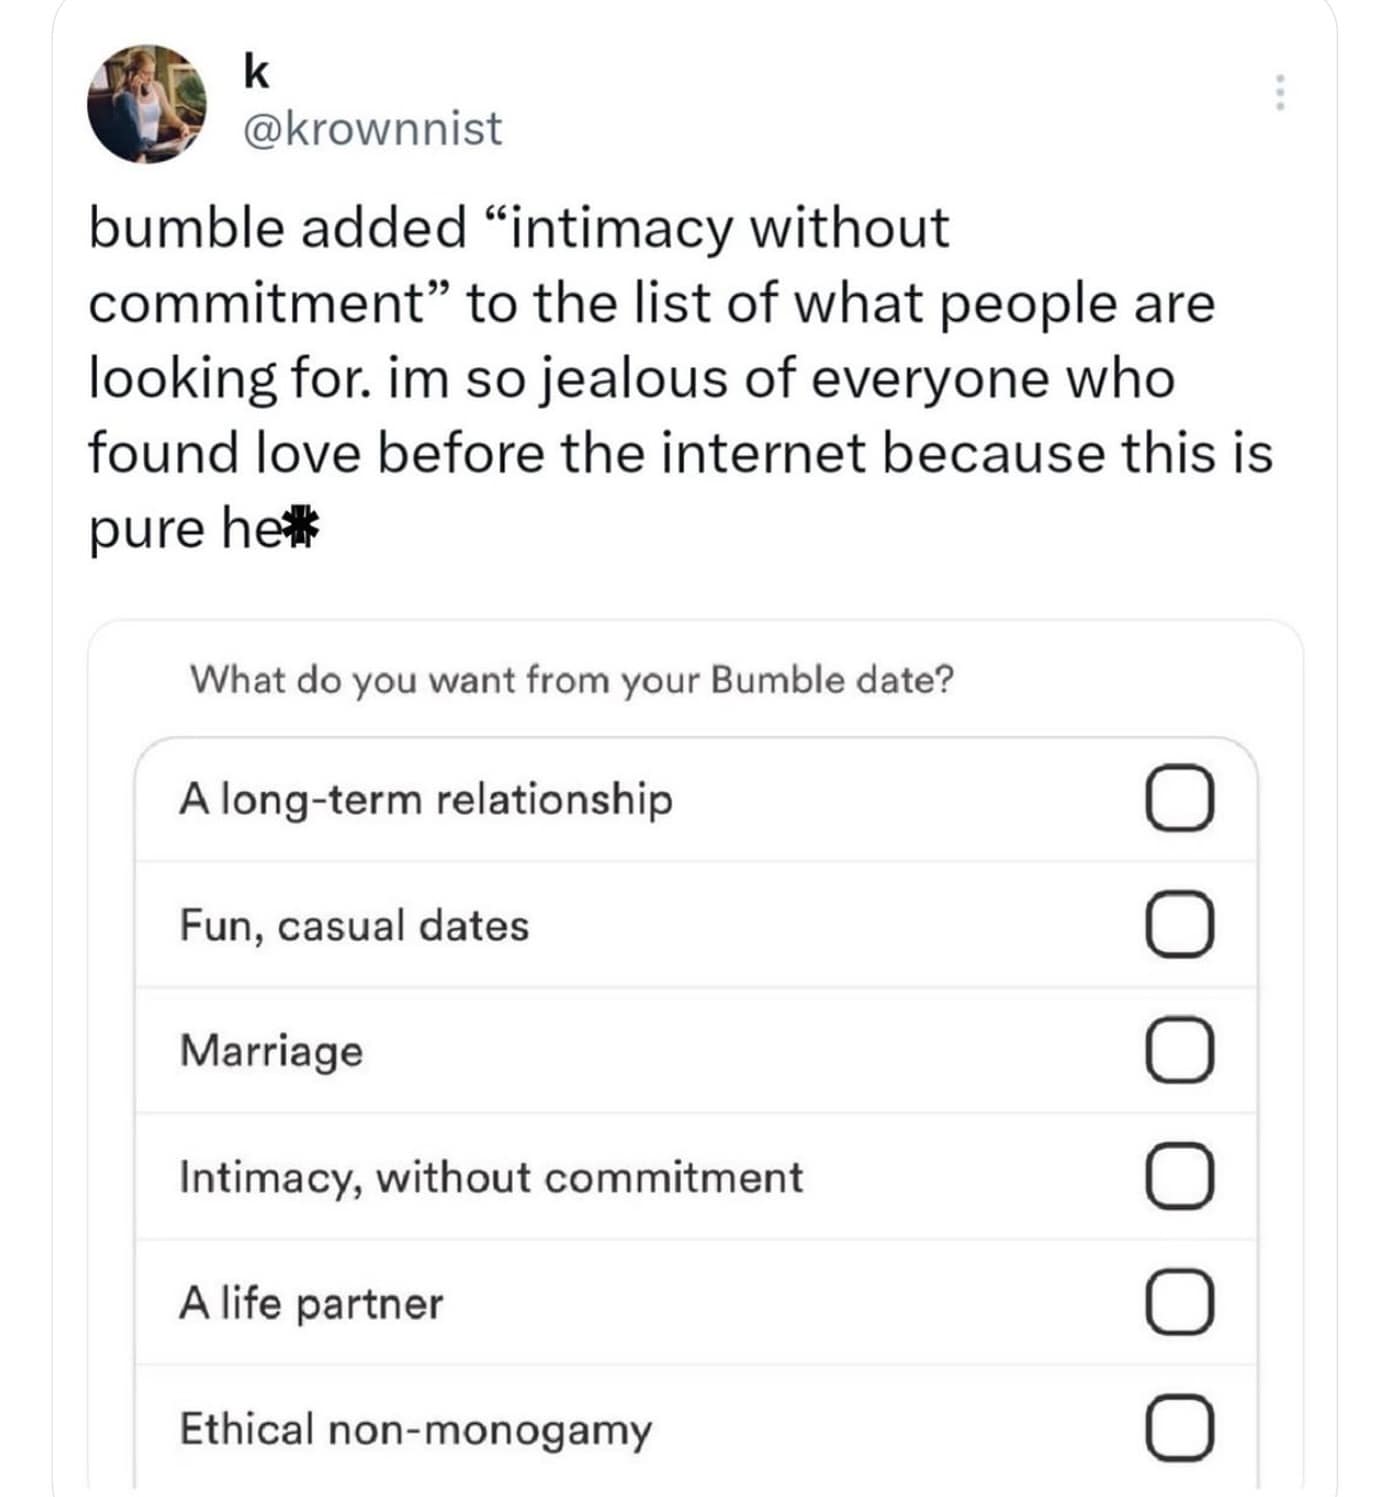
Task: Click the censoring asterisk symbol in tweet
Action: click(303, 529)
